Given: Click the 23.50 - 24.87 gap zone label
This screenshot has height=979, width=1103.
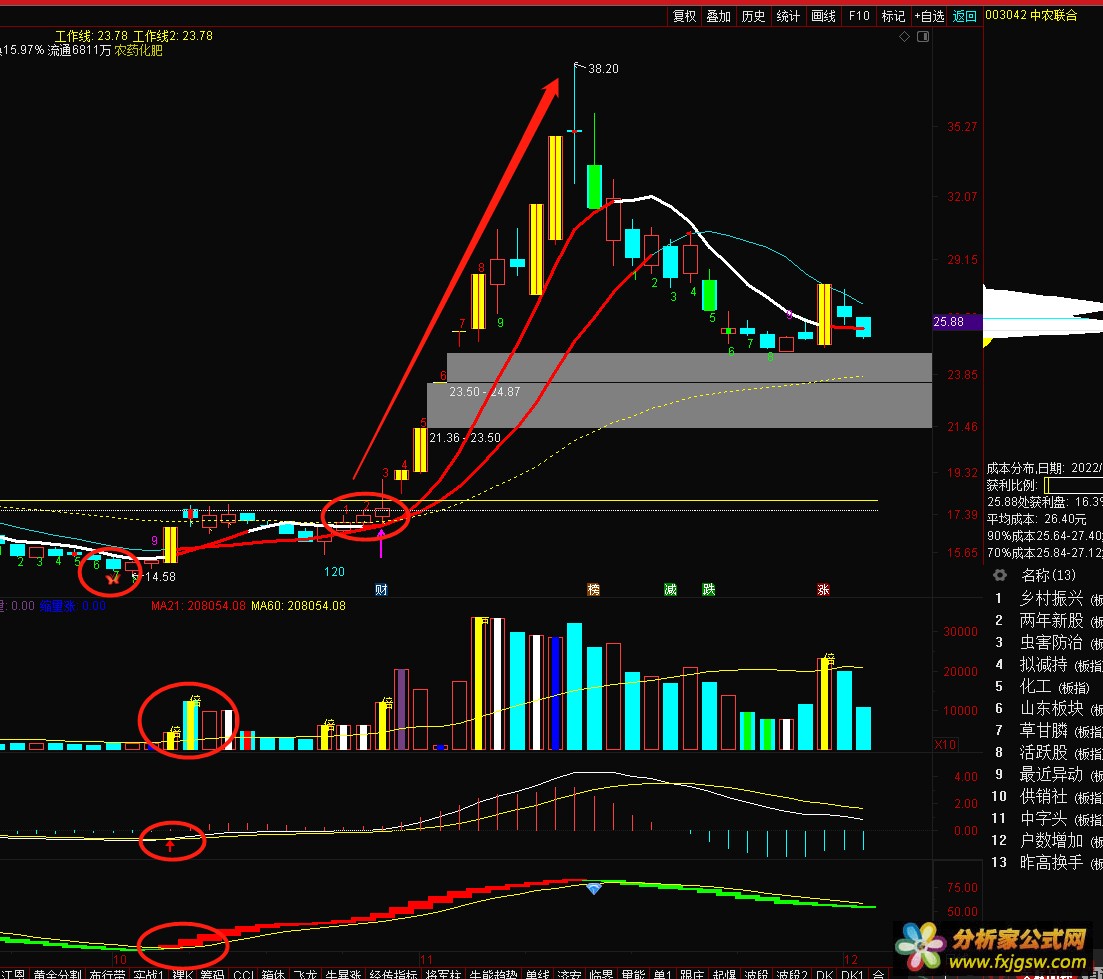Looking at the screenshot, I should tap(485, 392).
